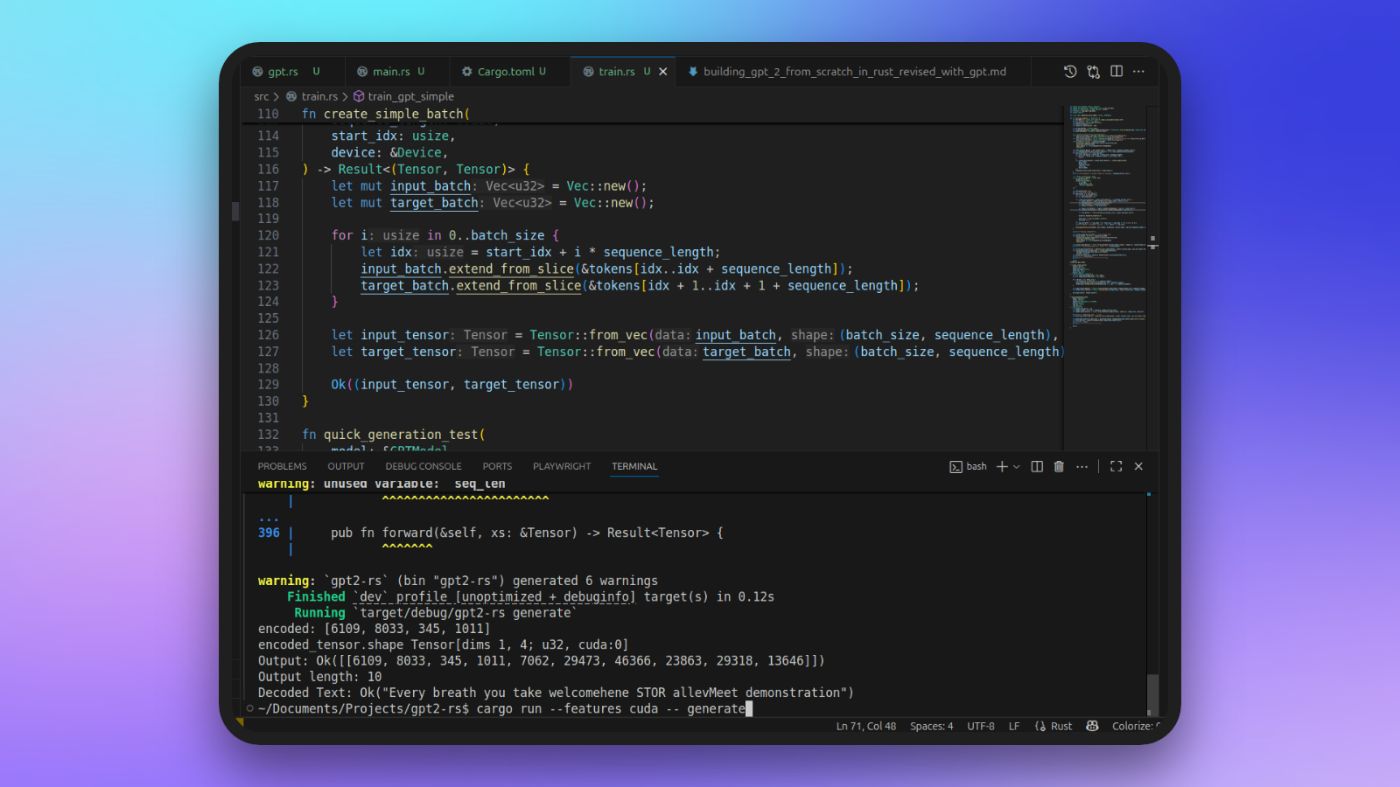
Task: Toggle maximized terminal panel size
Action: [x=1116, y=467]
